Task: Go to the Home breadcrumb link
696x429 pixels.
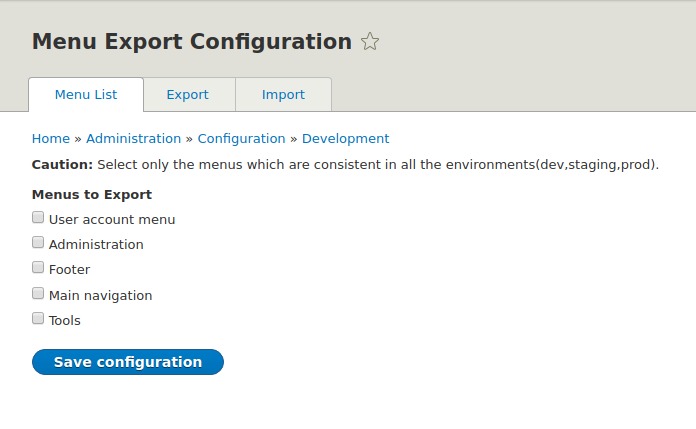Action: (51, 139)
